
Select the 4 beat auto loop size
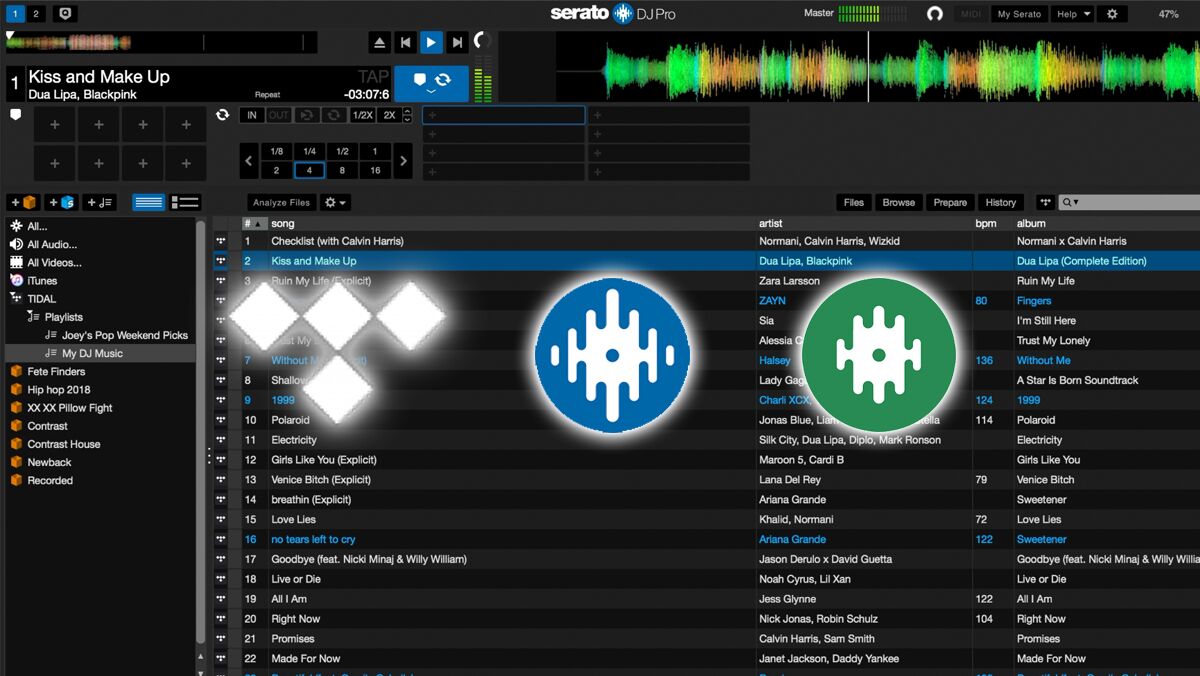coord(309,170)
